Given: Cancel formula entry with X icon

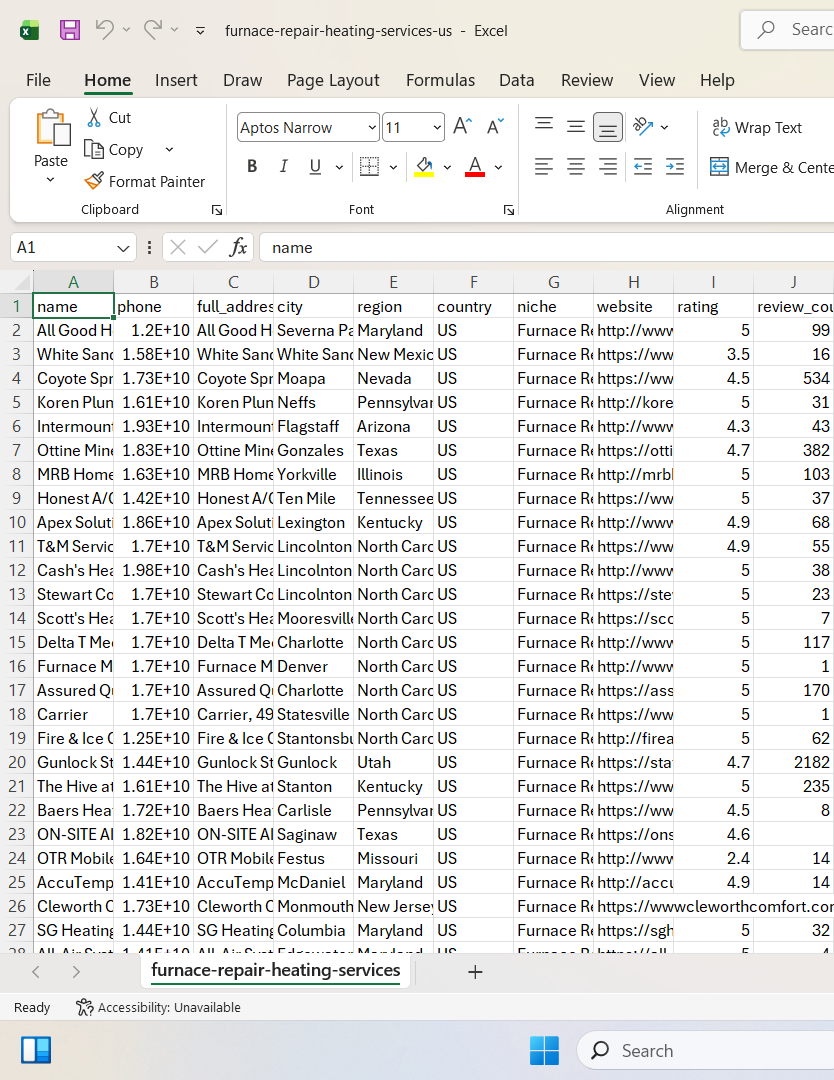Looking at the screenshot, I should coord(178,247).
